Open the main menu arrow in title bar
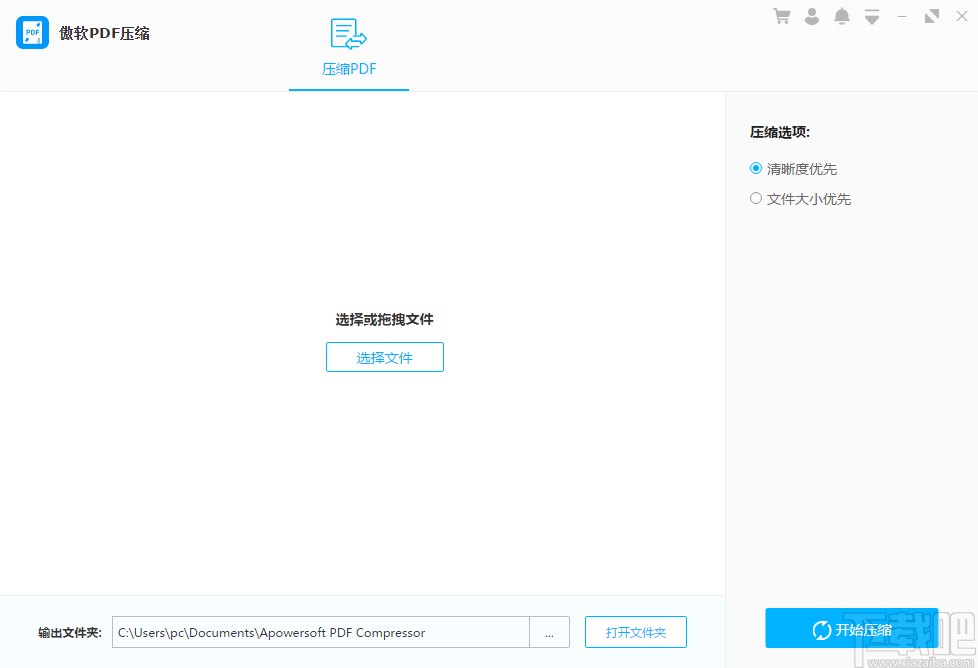 point(871,17)
